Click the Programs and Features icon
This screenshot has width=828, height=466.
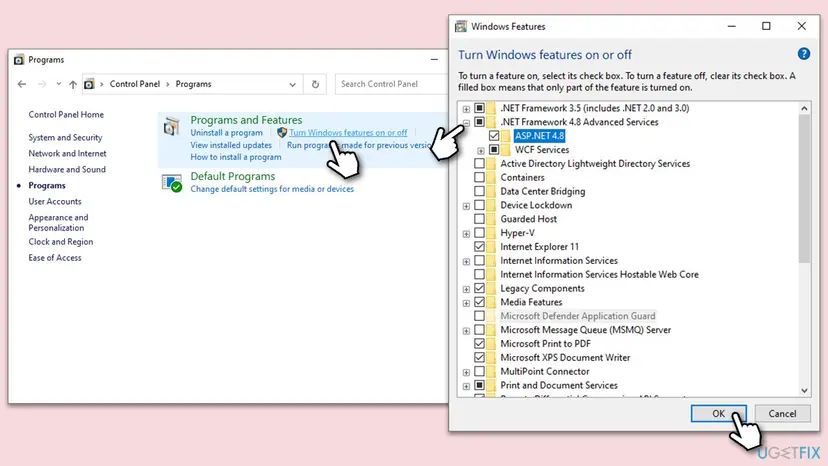pos(171,127)
